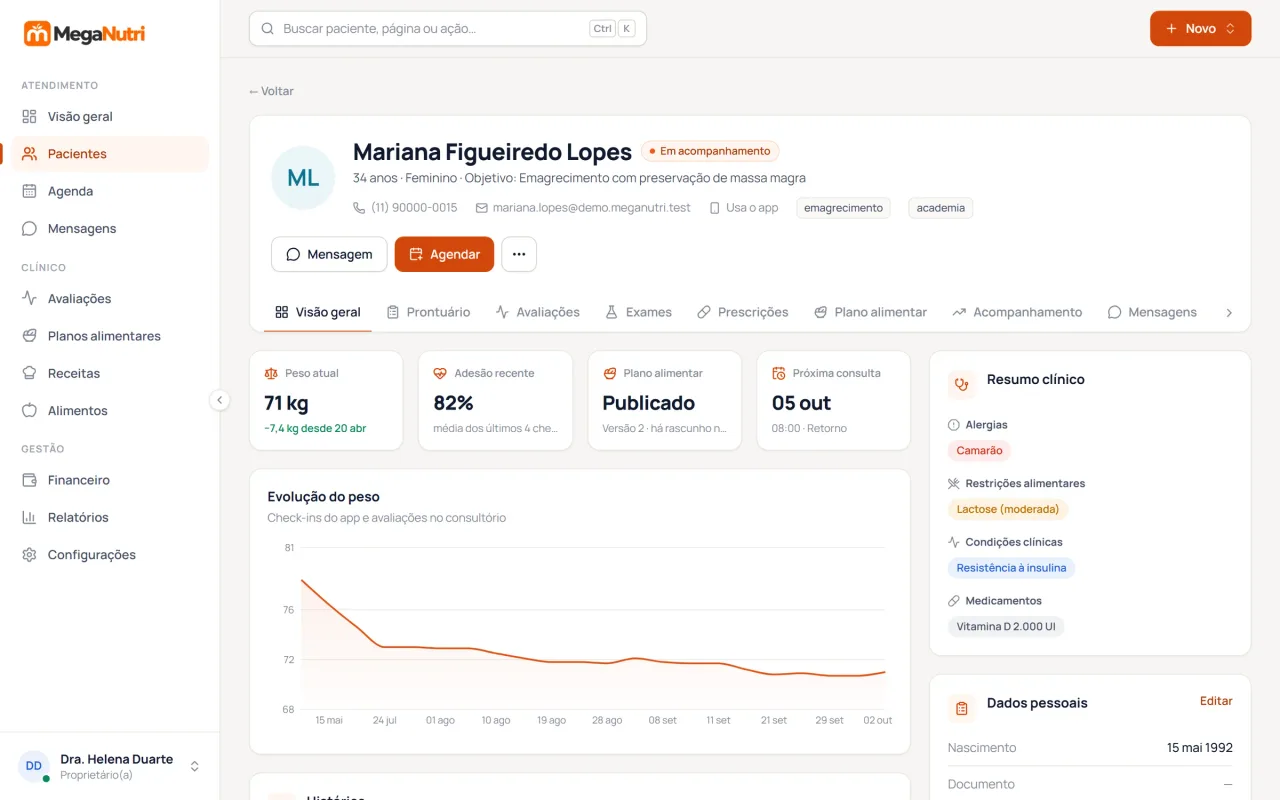Screen dimensions: 1280x800
Task: Go back with the Voltar link
Action: pyautogui.click(x=272, y=91)
